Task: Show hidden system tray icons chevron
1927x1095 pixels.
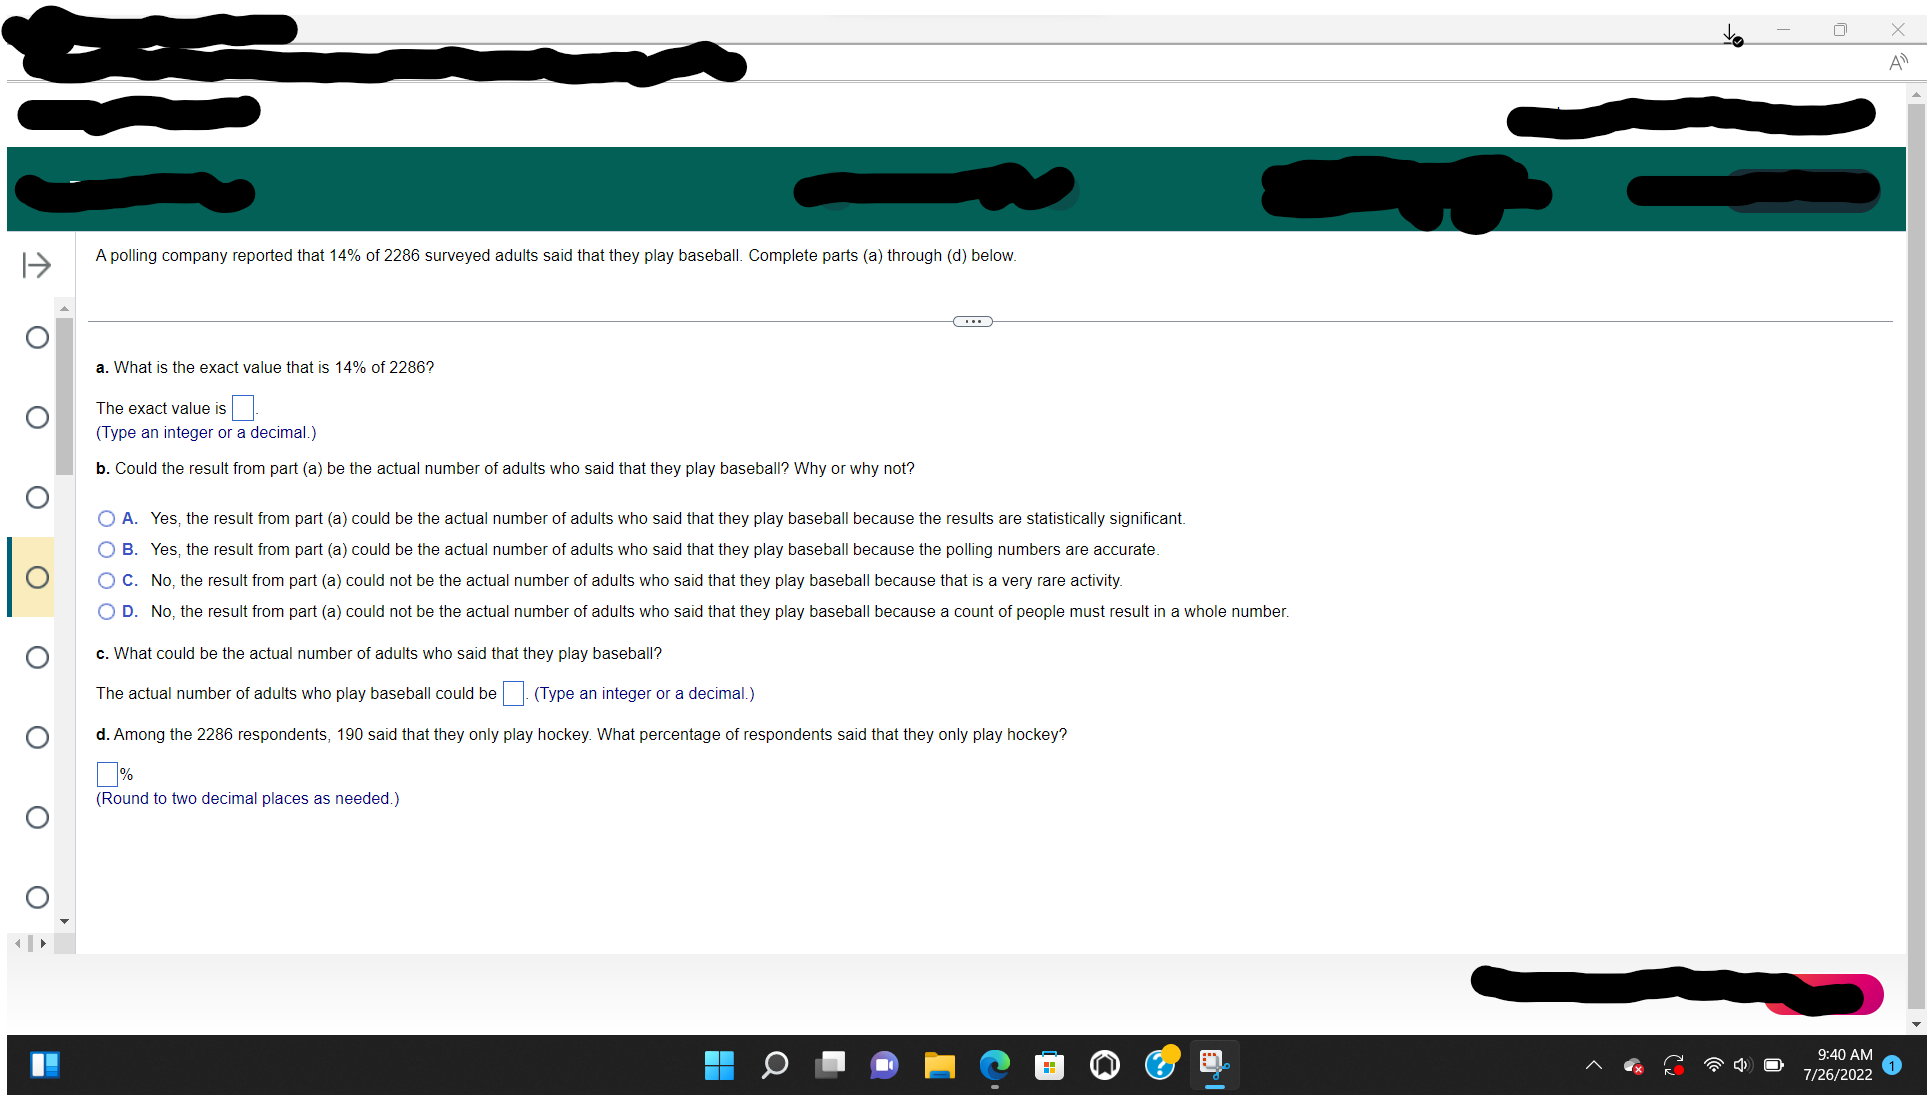Action: (x=1593, y=1065)
